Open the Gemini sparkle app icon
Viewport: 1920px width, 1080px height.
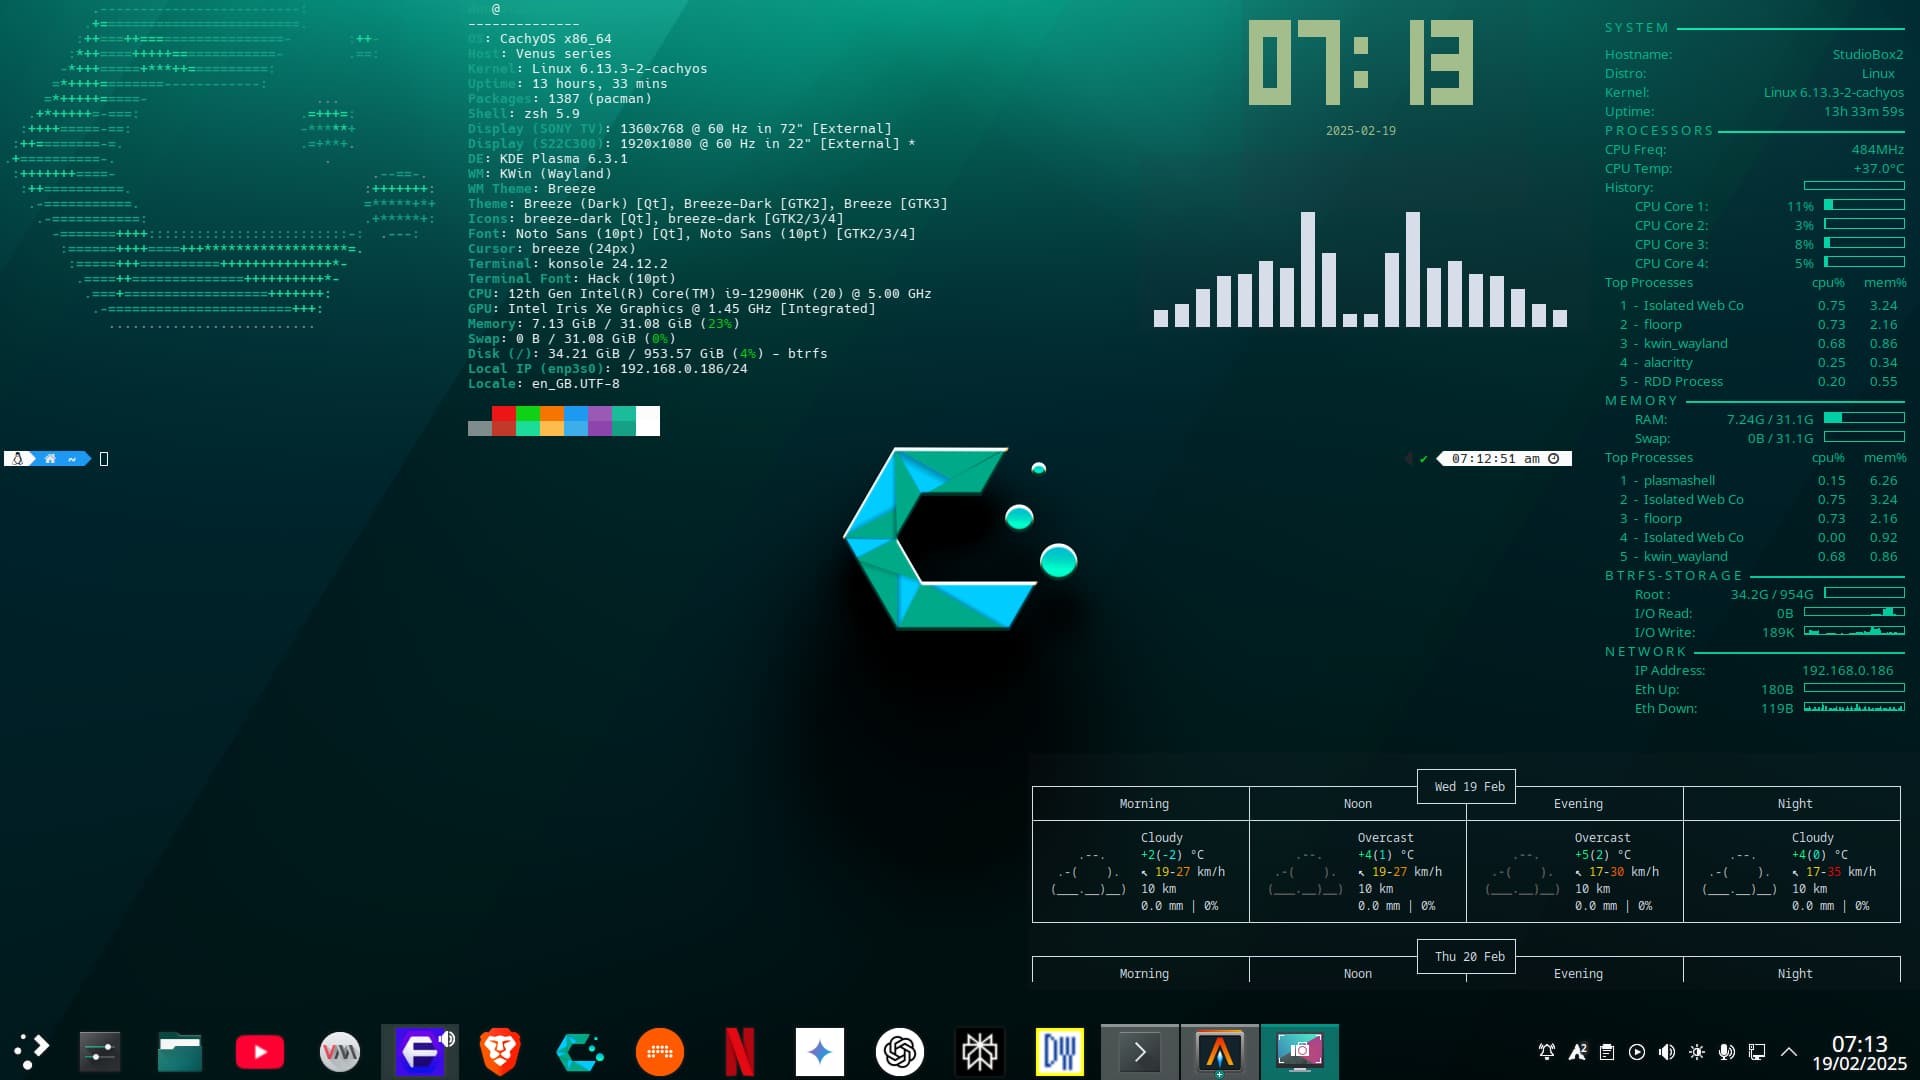tap(820, 1051)
